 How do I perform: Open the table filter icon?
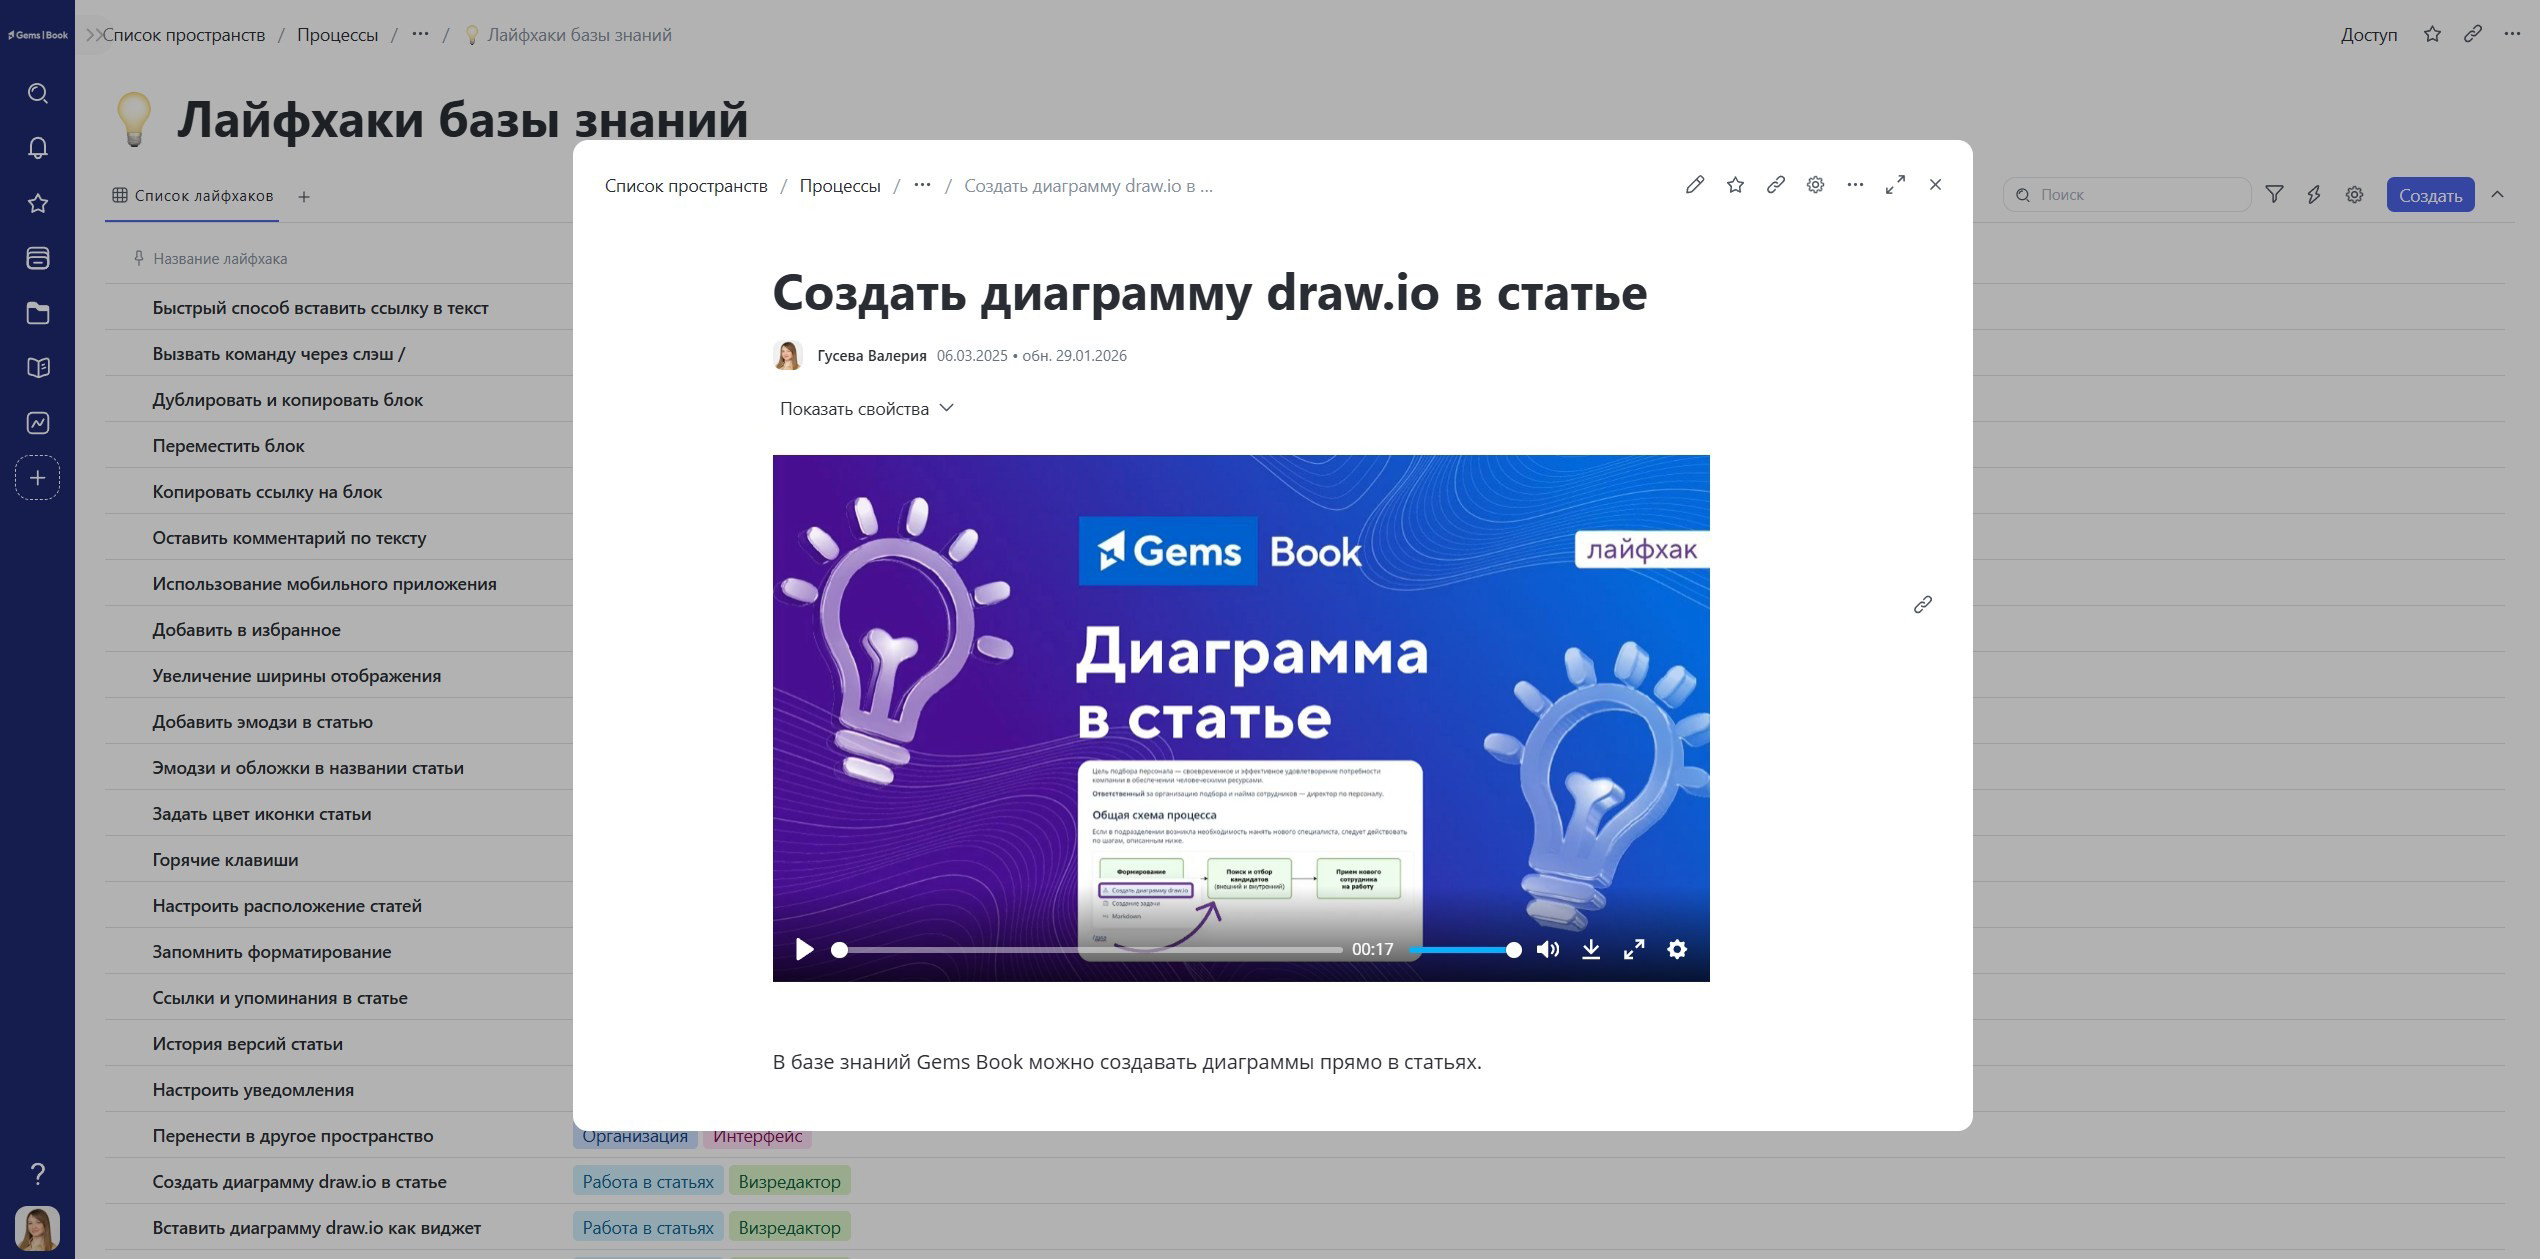coord(2274,195)
